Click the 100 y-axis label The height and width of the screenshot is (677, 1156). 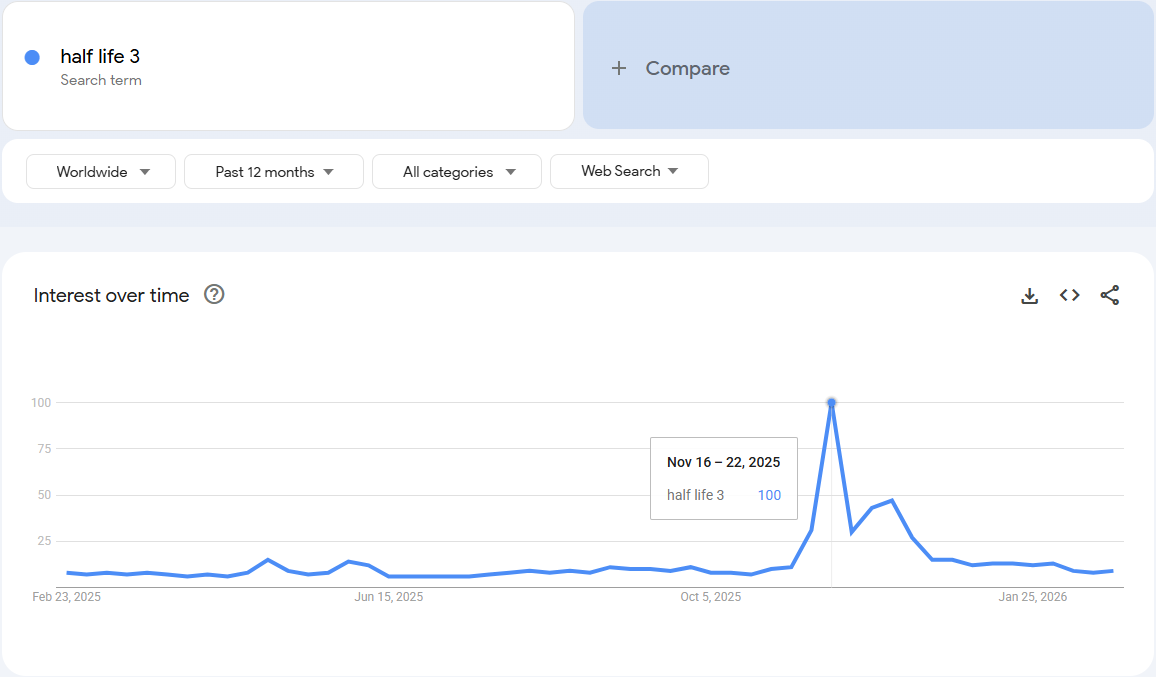pos(41,403)
